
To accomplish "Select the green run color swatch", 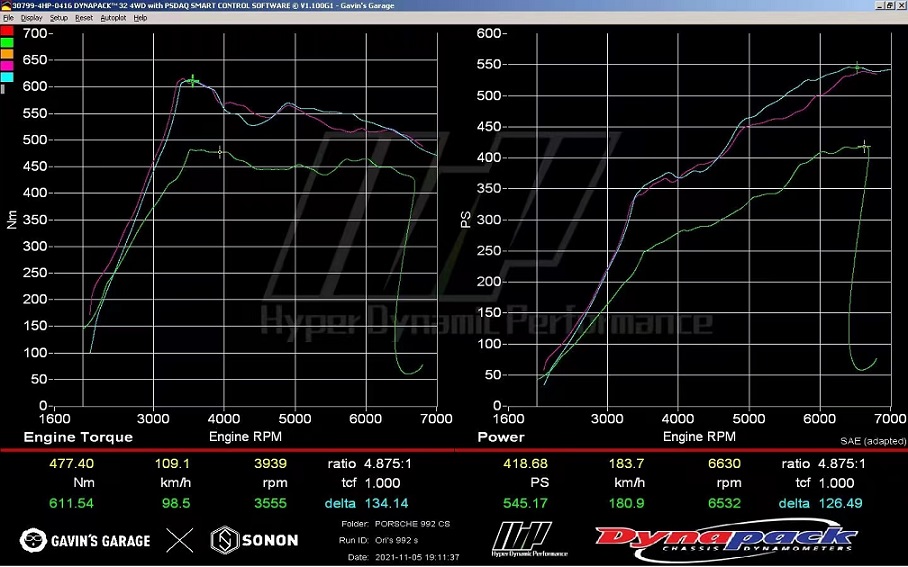I will click(7, 43).
